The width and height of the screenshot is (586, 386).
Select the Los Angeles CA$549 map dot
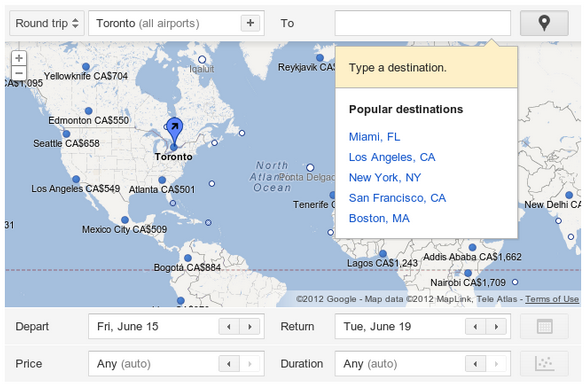pyautogui.click(x=76, y=179)
